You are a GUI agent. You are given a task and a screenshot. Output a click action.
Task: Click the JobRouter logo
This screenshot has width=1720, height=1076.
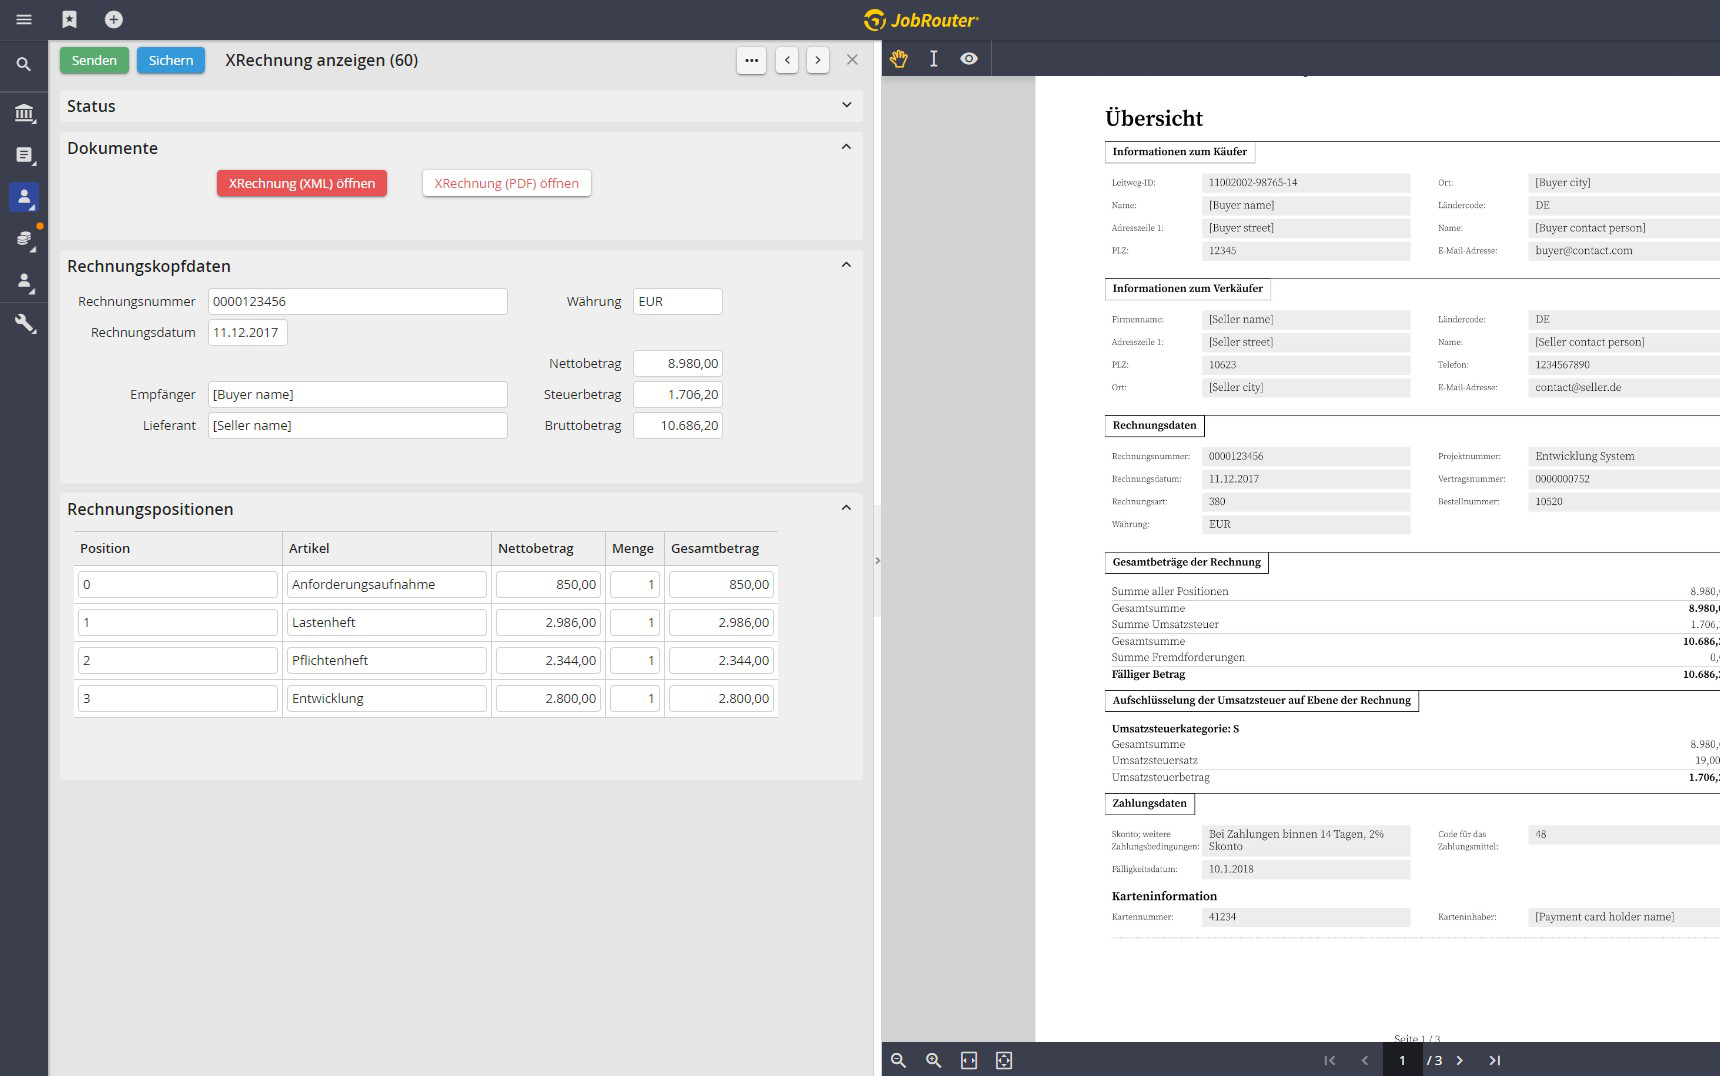(921, 20)
